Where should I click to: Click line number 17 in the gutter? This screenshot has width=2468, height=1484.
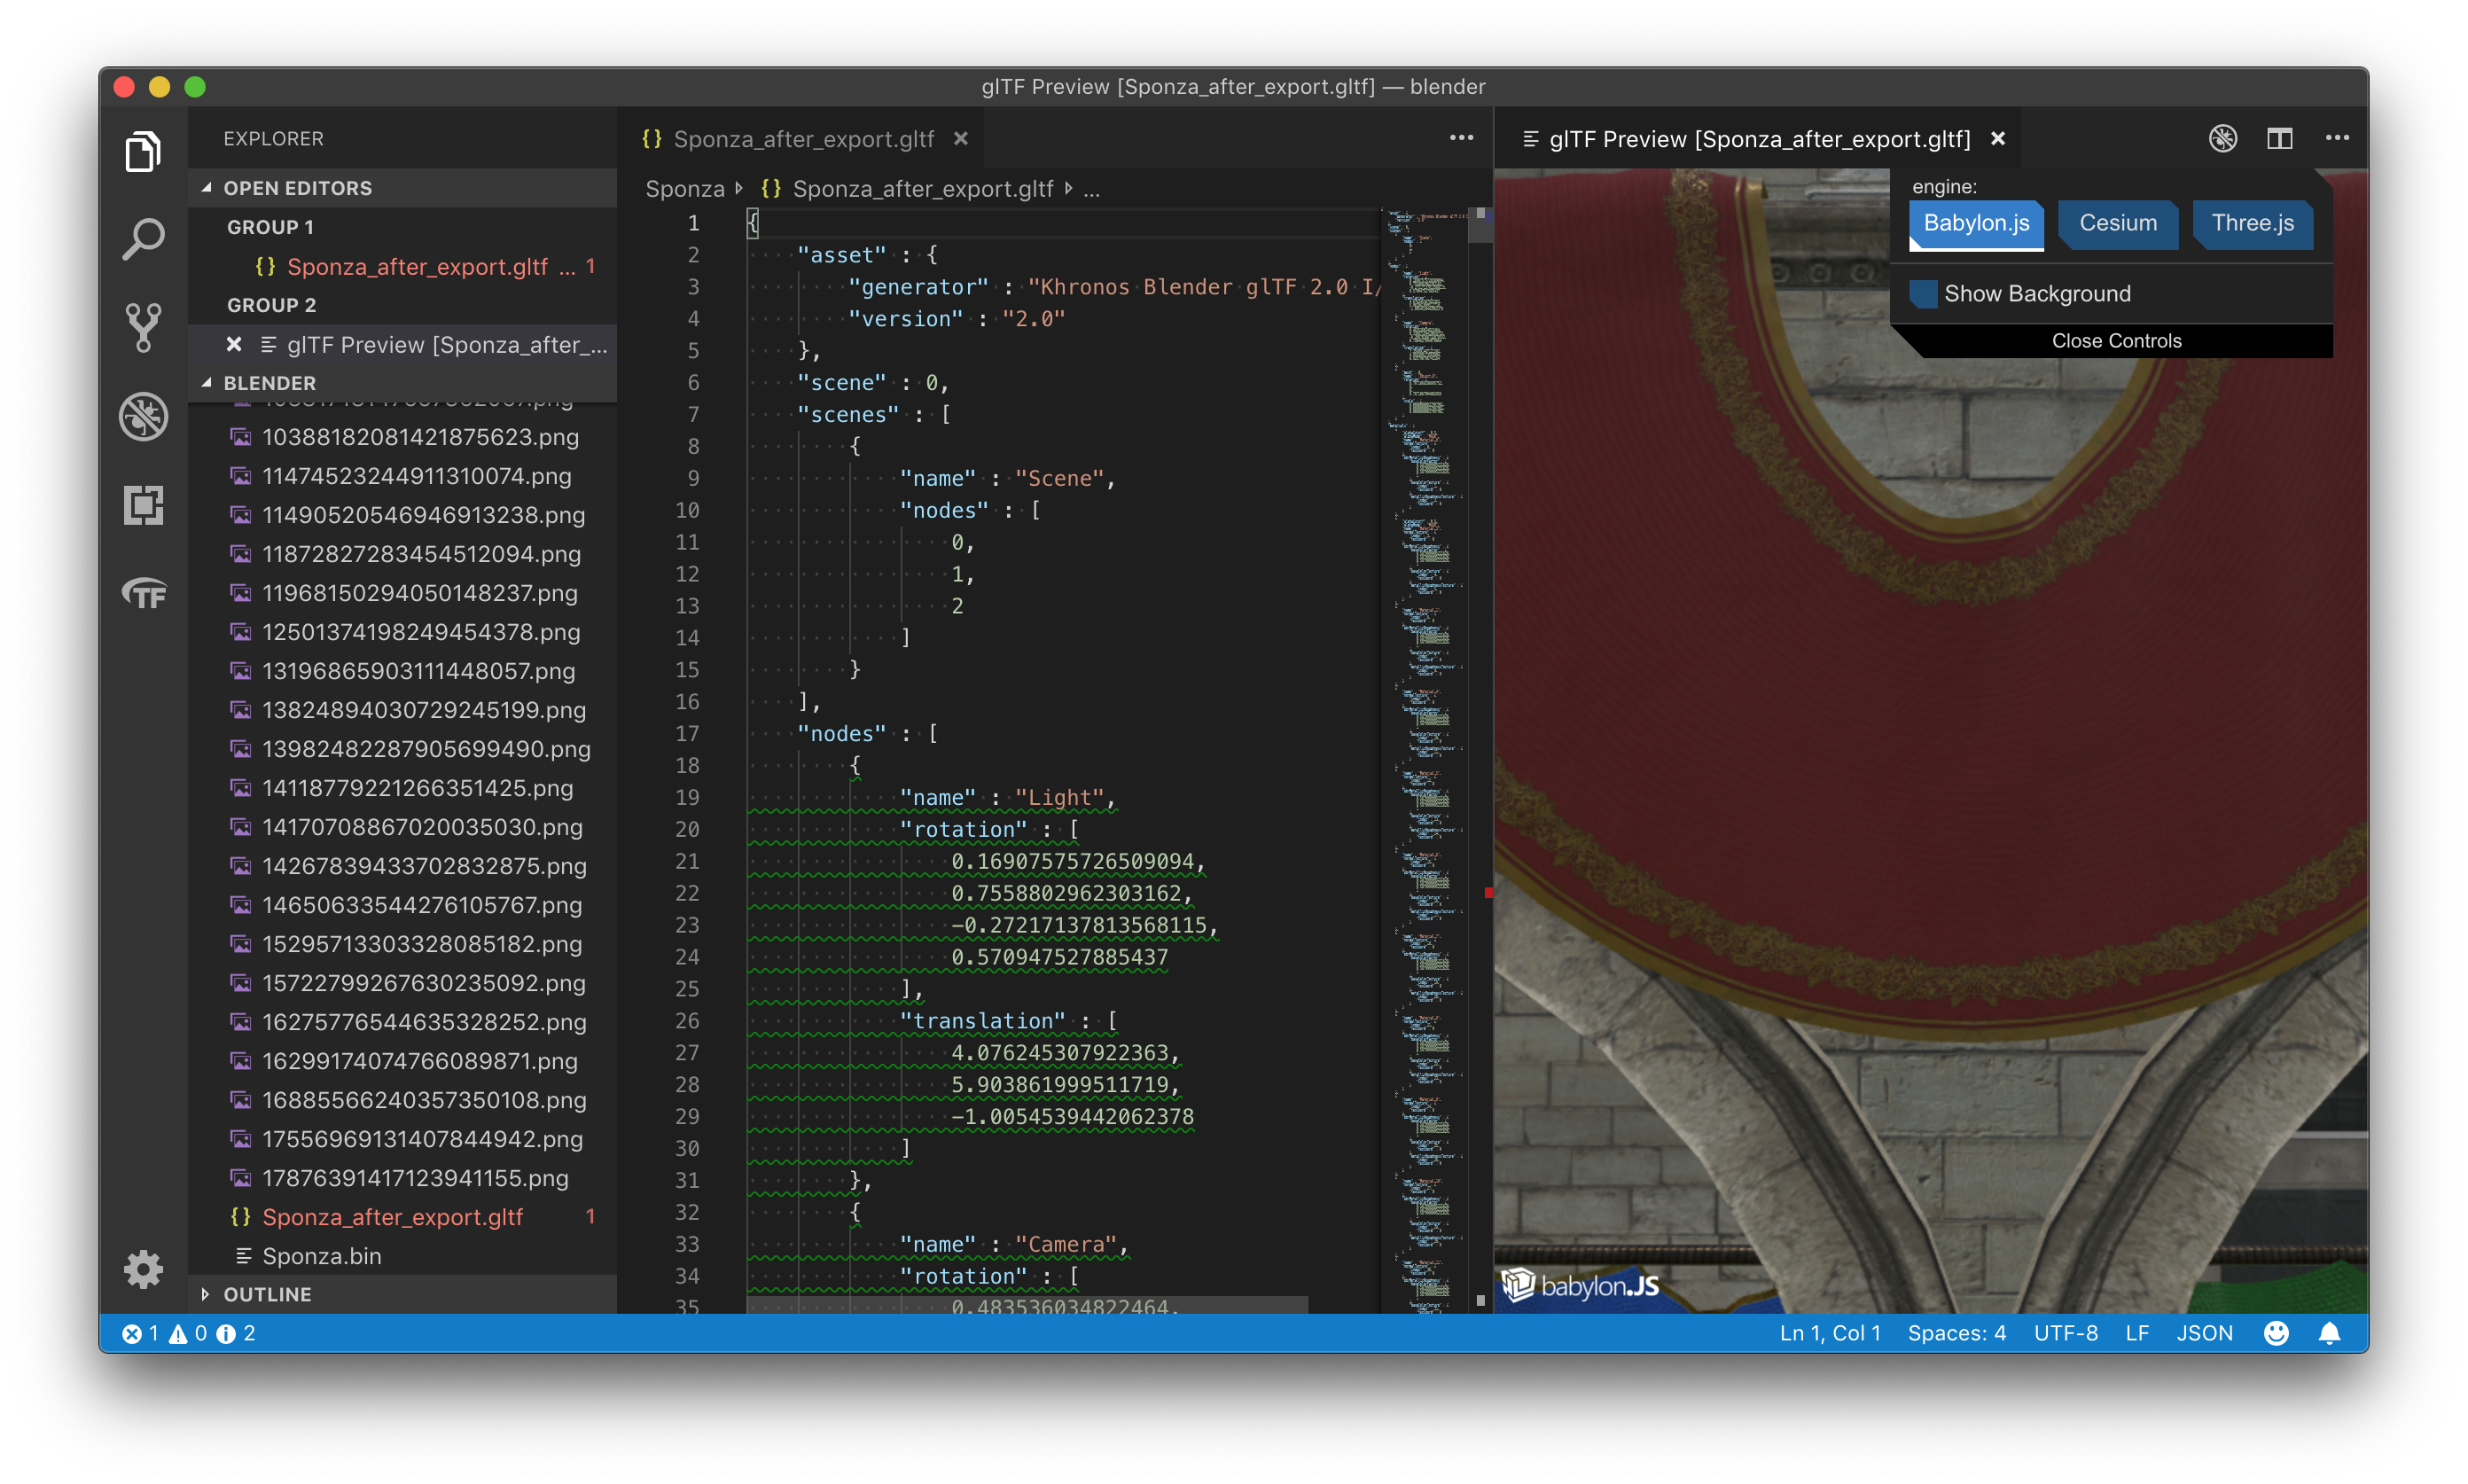(x=687, y=734)
